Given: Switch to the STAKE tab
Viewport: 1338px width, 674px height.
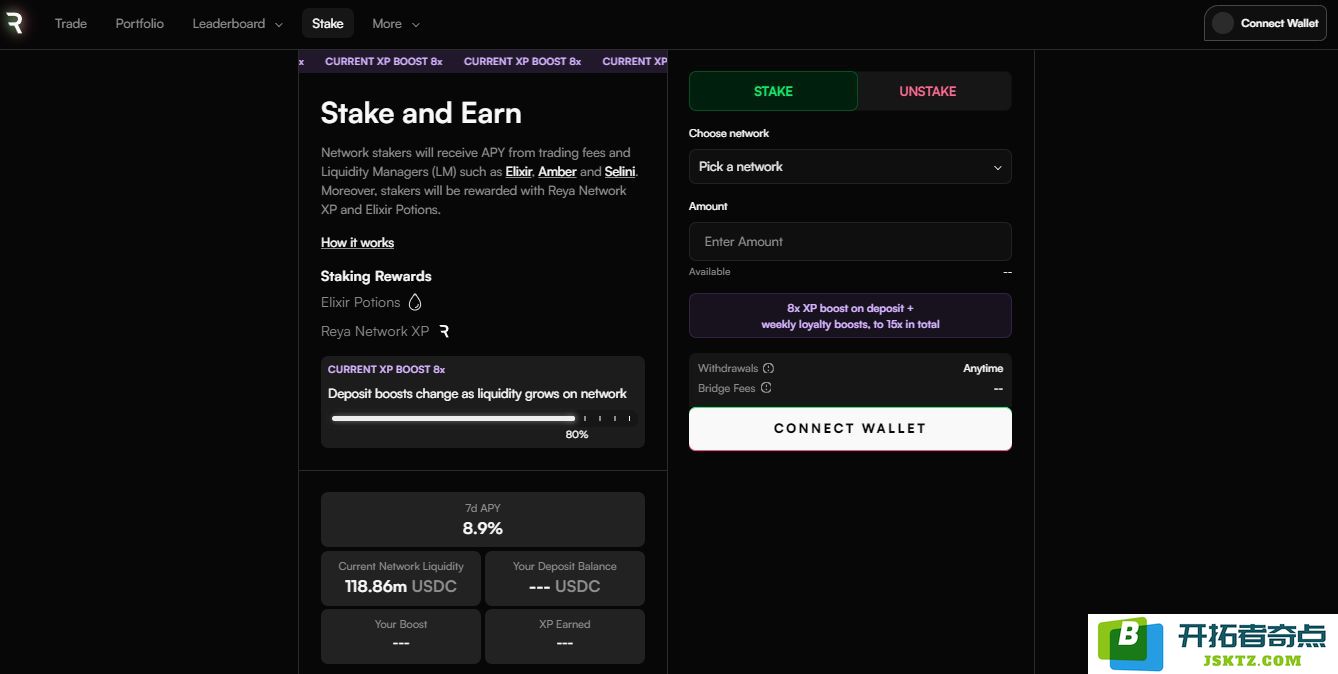Looking at the screenshot, I should pyautogui.click(x=773, y=91).
